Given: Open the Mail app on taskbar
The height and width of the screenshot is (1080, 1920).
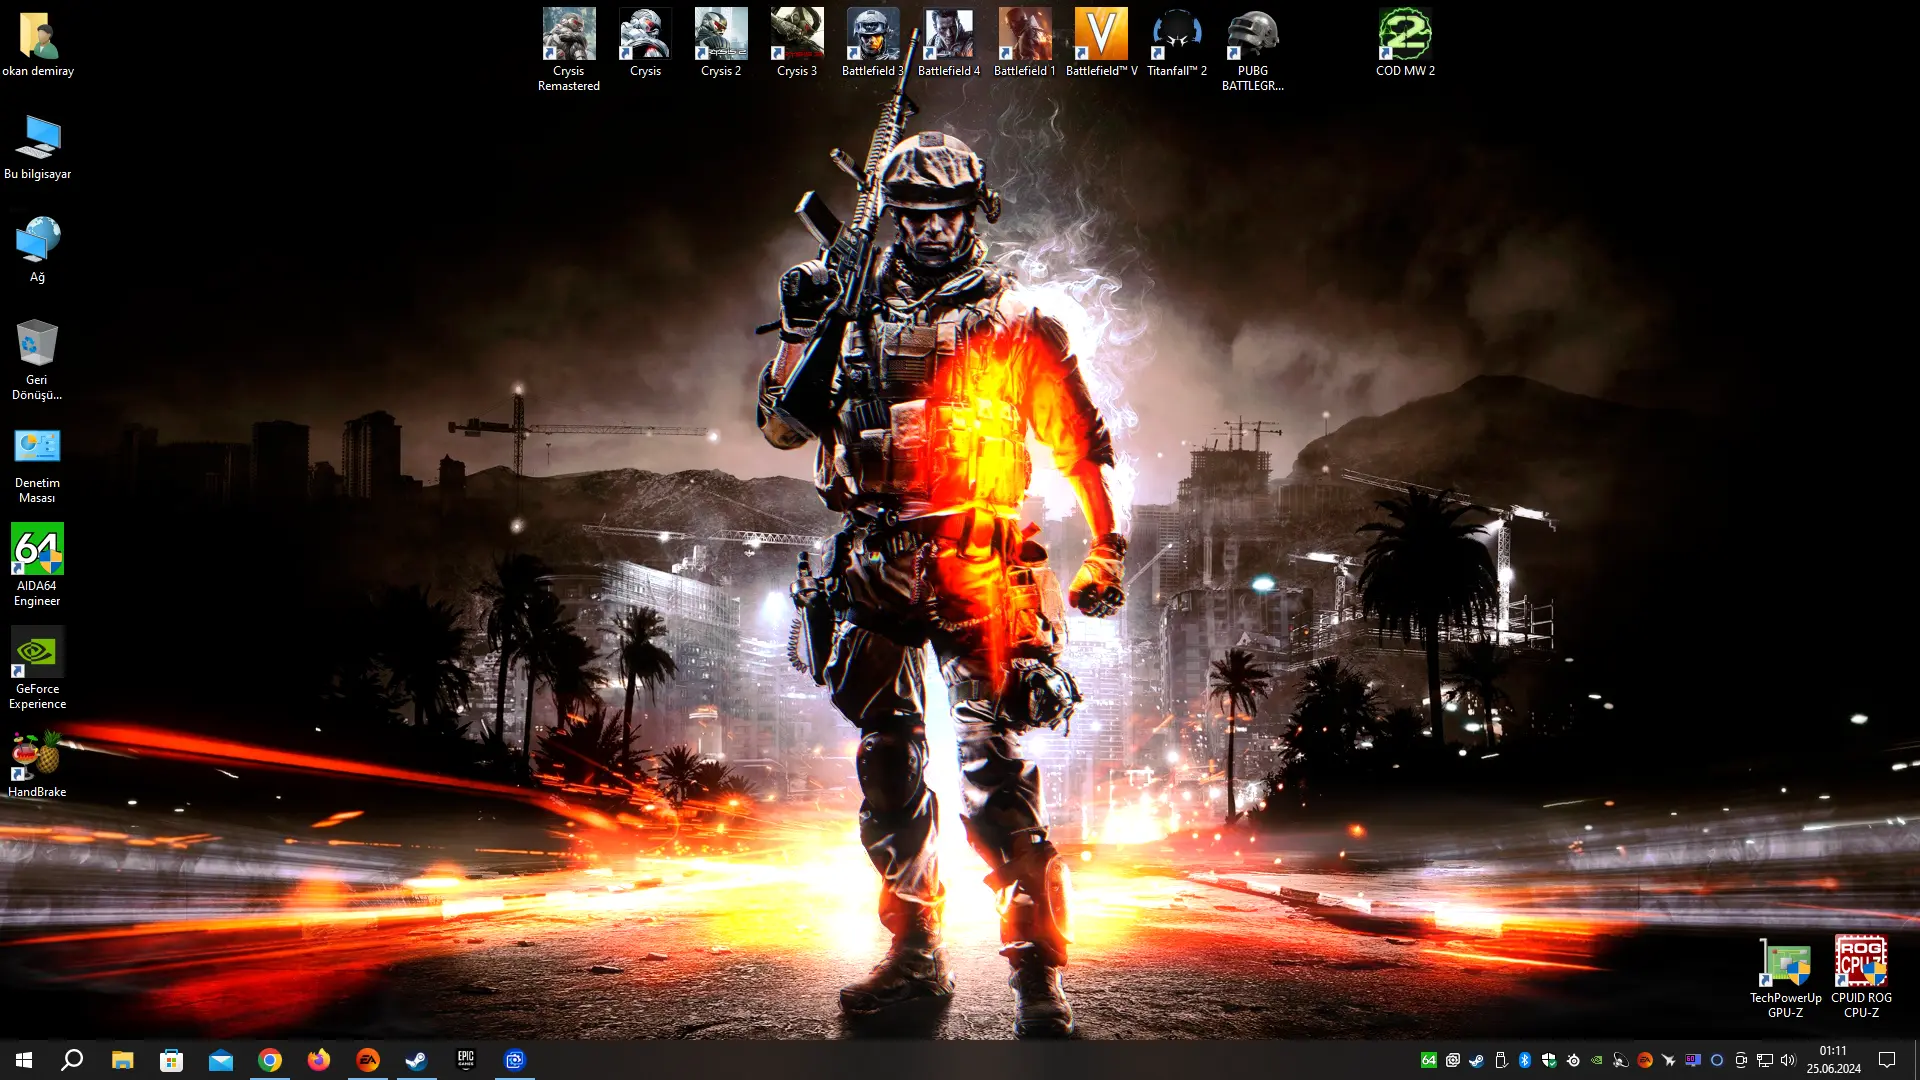Looking at the screenshot, I should 221,1060.
